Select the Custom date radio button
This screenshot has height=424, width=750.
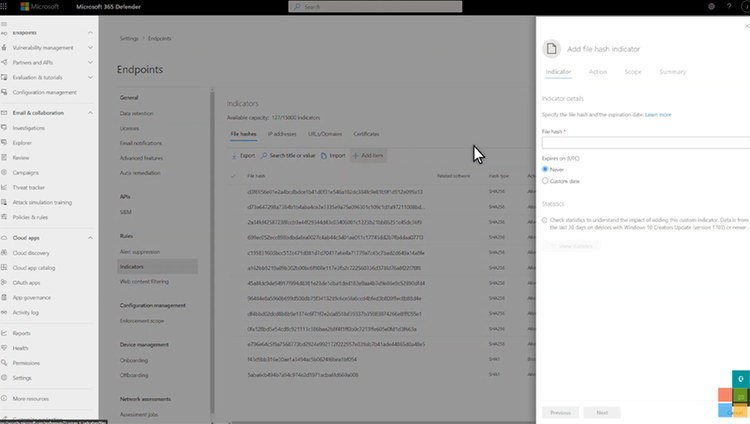tap(545, 181)
